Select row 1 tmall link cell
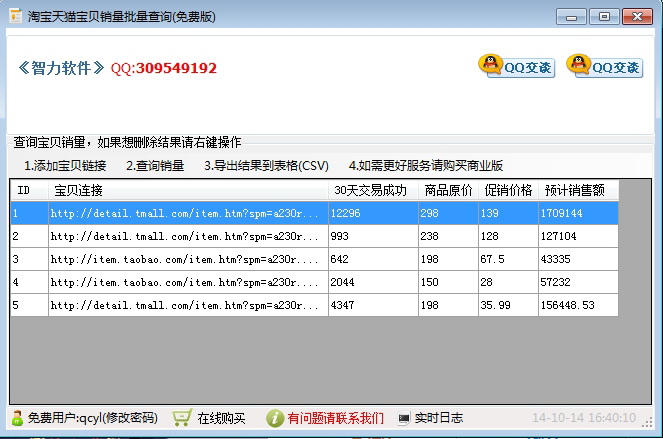Screen dimensions: 663x439 (188, 213)
